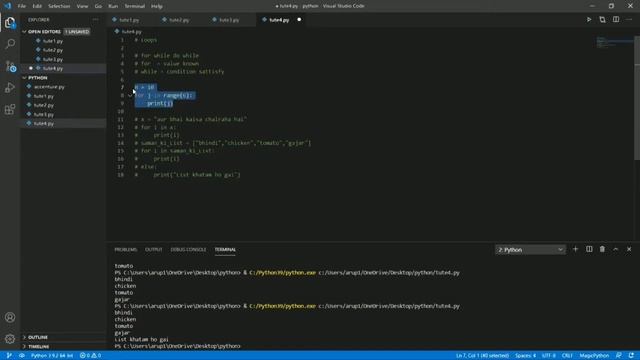640x360 pixels.
Task: Click 'Ln 7, Col 1' cursor position status
Action: click(x=482, y=356)
